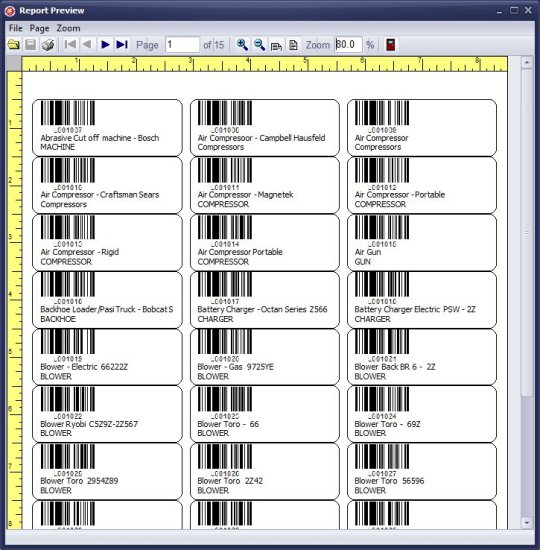Viewport: 540px width, 550px height.
Task: Close preview using red door icon
Action: click(x=391, y=45)
